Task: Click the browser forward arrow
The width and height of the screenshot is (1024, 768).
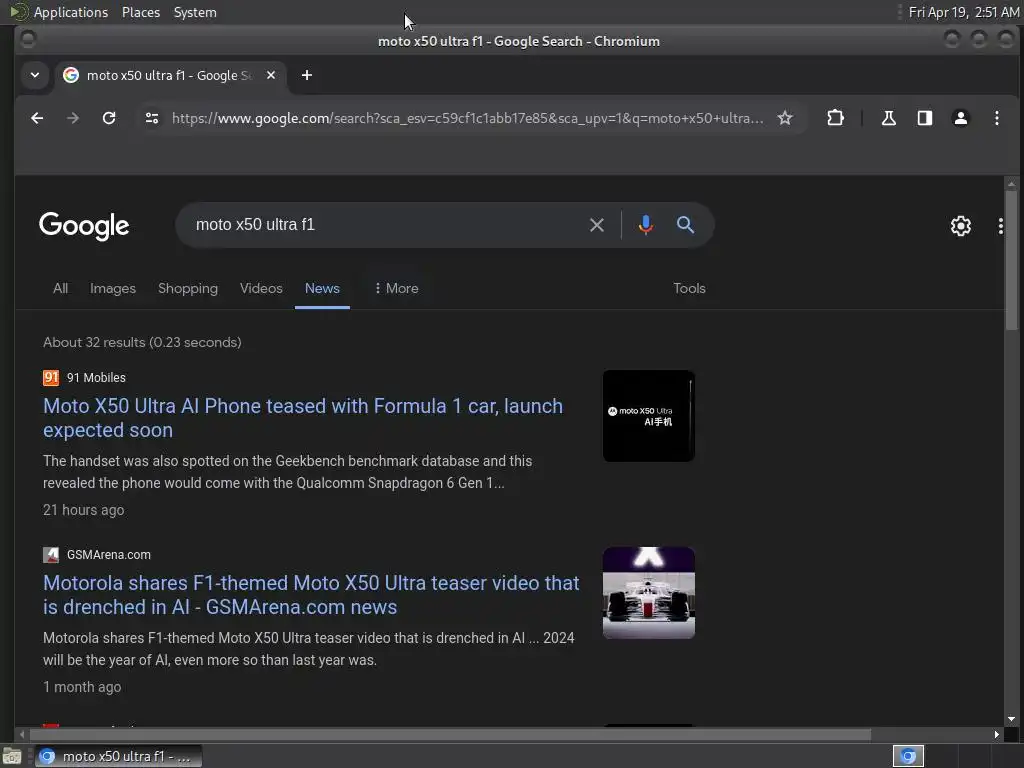Action: 72,118
